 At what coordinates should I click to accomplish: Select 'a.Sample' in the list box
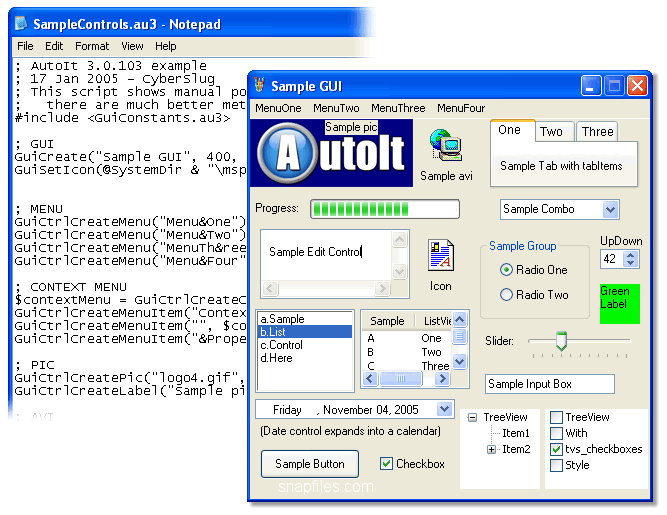coord(305,319)
